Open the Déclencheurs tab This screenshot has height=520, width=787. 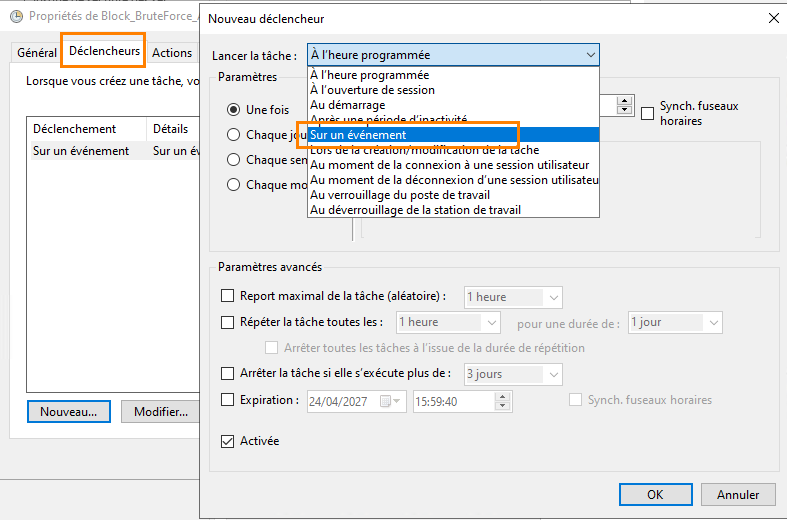pyautogui.click(x=104, y=51)
